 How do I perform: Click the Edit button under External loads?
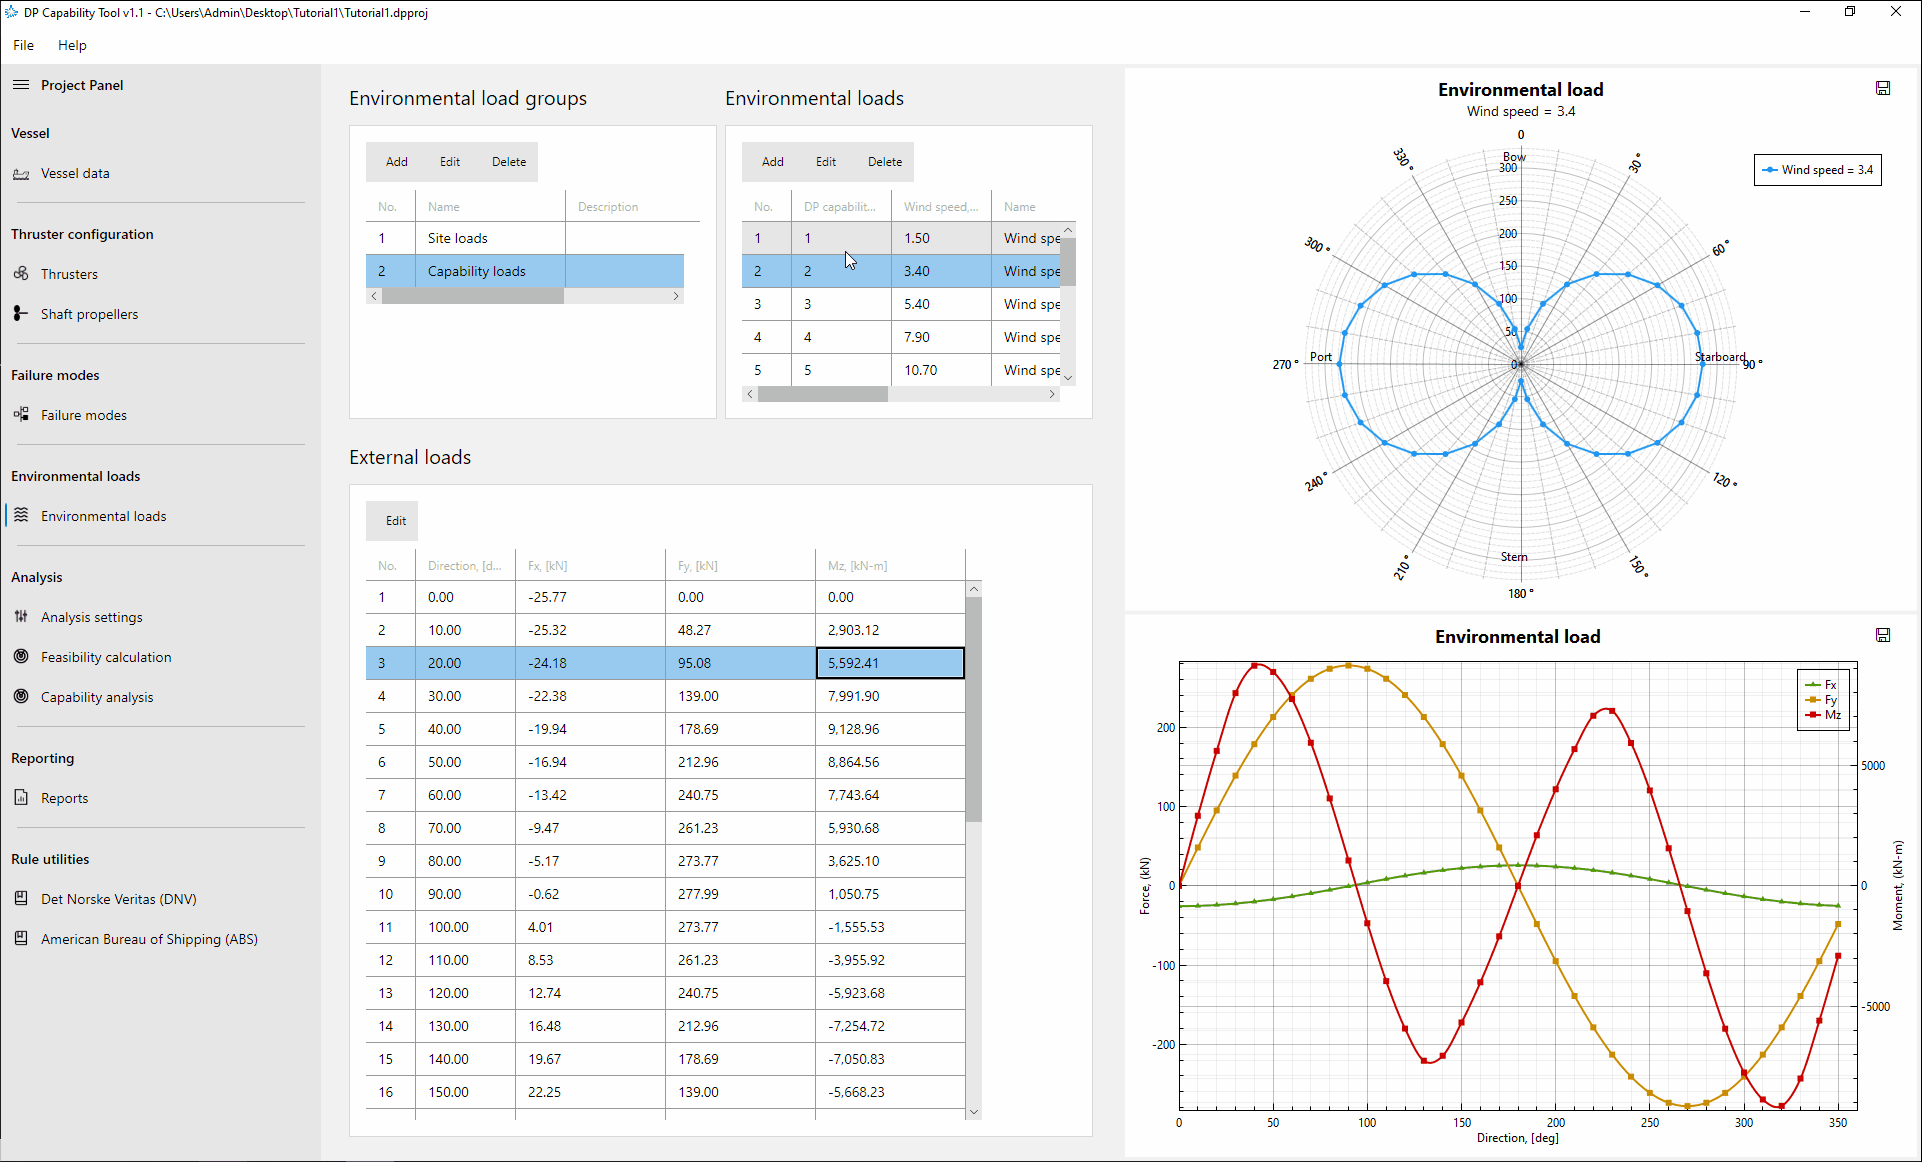pos(396,521)
